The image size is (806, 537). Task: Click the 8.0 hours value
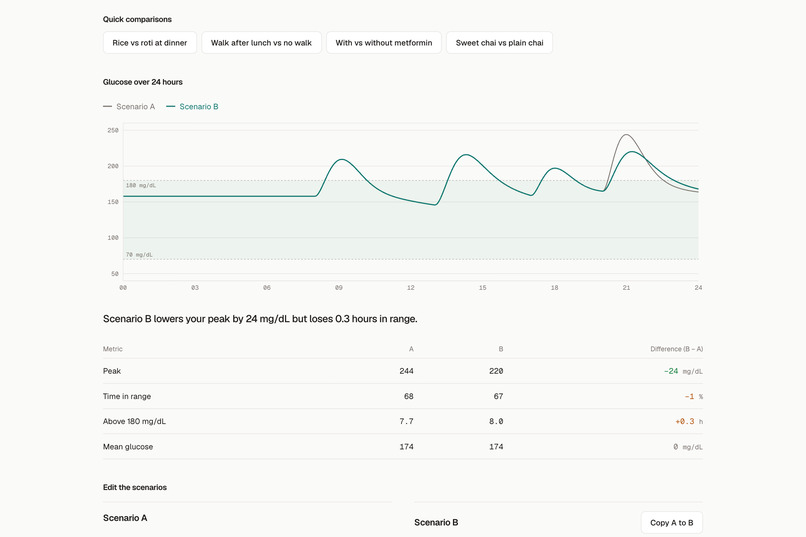click(x=496, y=421)
